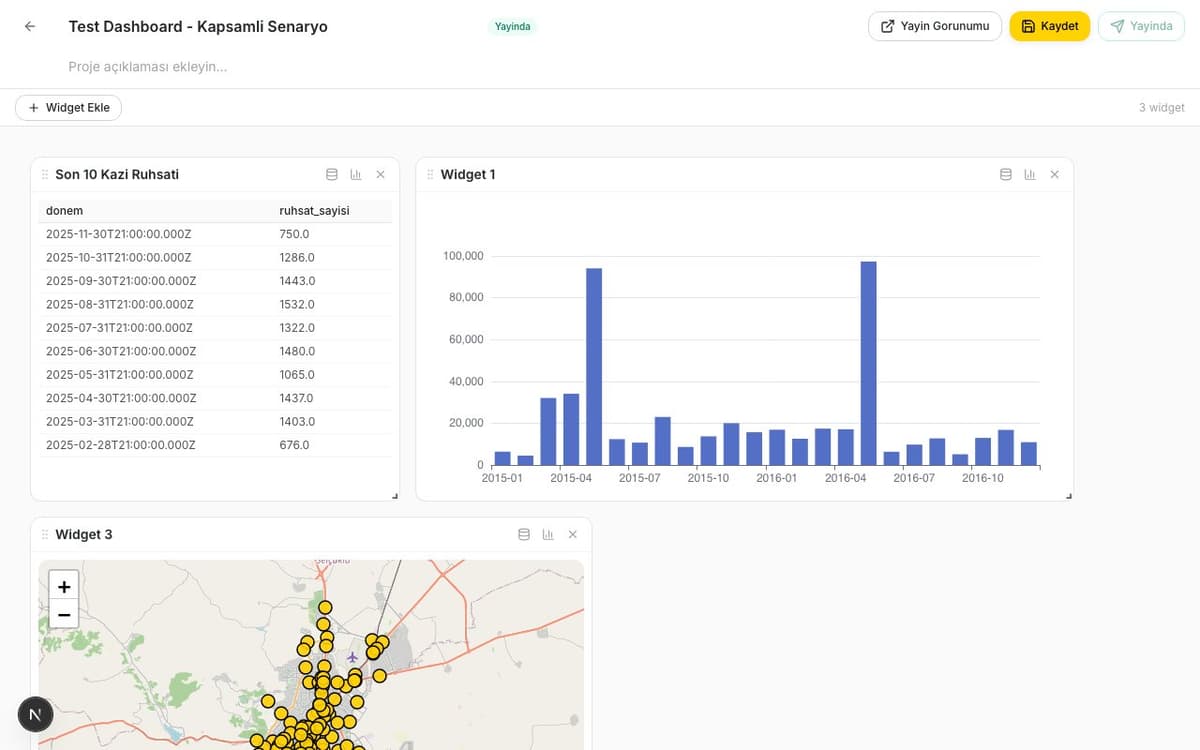
Task: Open chart settings icon on Widget 1
Action: click(x=1030, y=174)
